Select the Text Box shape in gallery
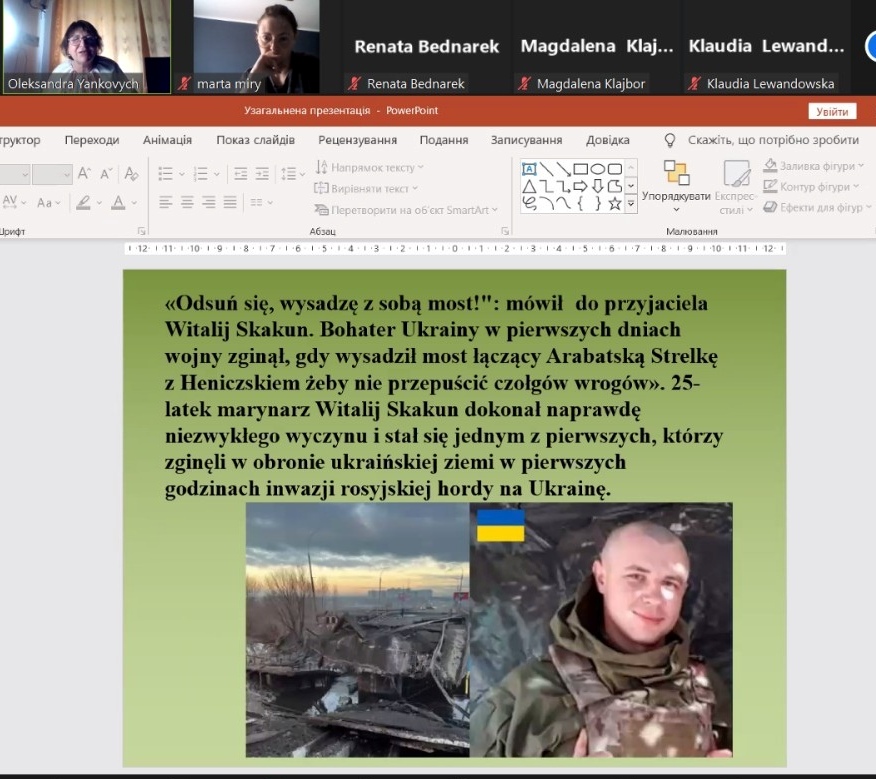 (x=529, y=169)
